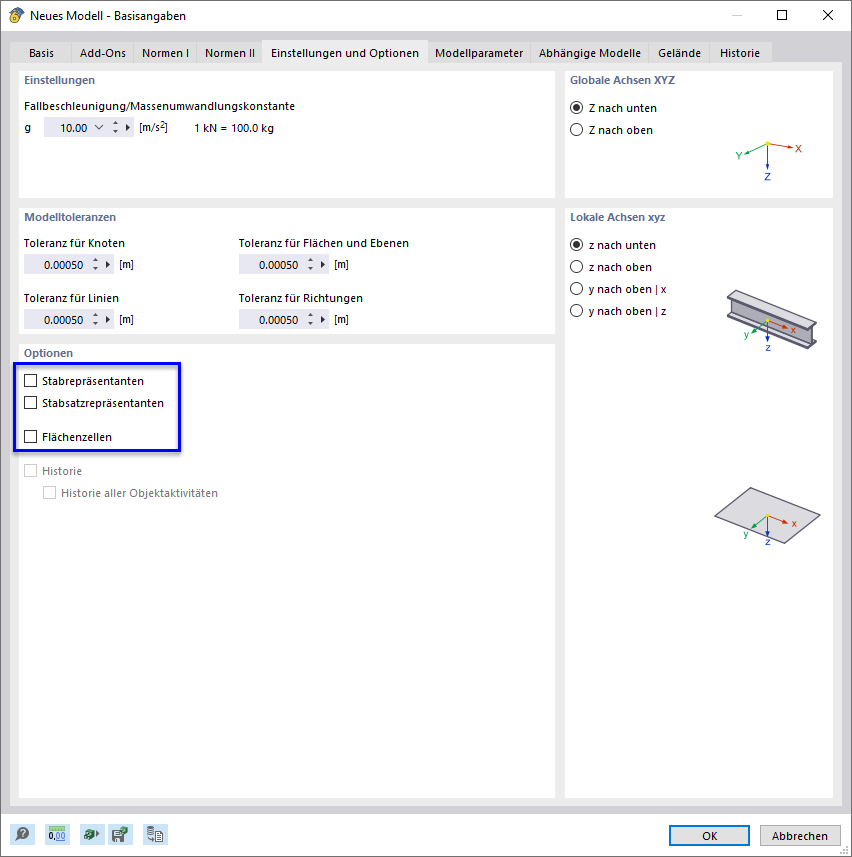852x857 pixels.
Task: Click the stepper for Toleranz für Linien
Action: tap(96, 320)
